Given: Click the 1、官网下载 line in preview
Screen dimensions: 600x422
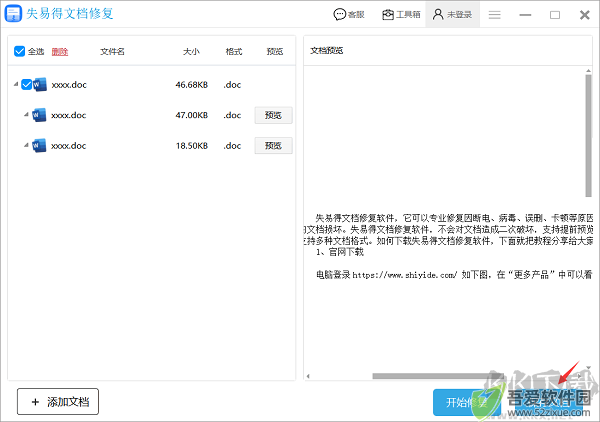Looking at the screenshot, I should tap(340, 252).
